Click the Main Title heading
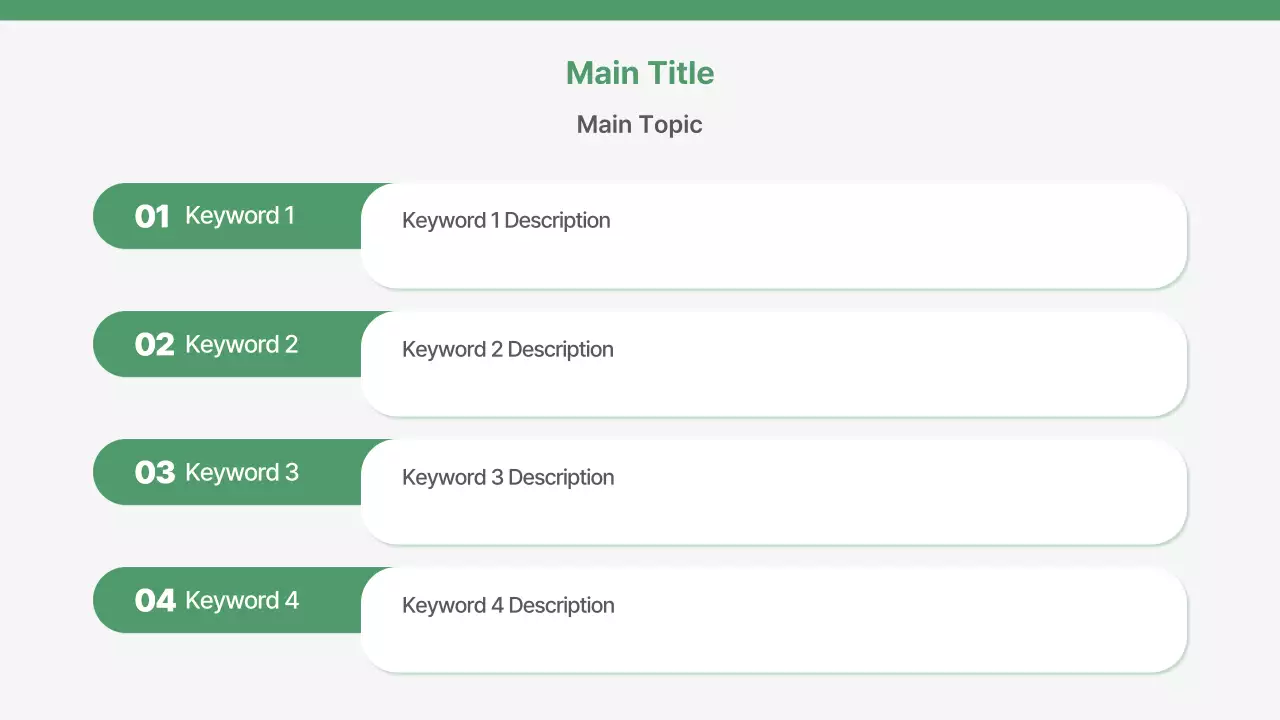The width and height of the screenshot is (1280, 720). pos(639,72)
